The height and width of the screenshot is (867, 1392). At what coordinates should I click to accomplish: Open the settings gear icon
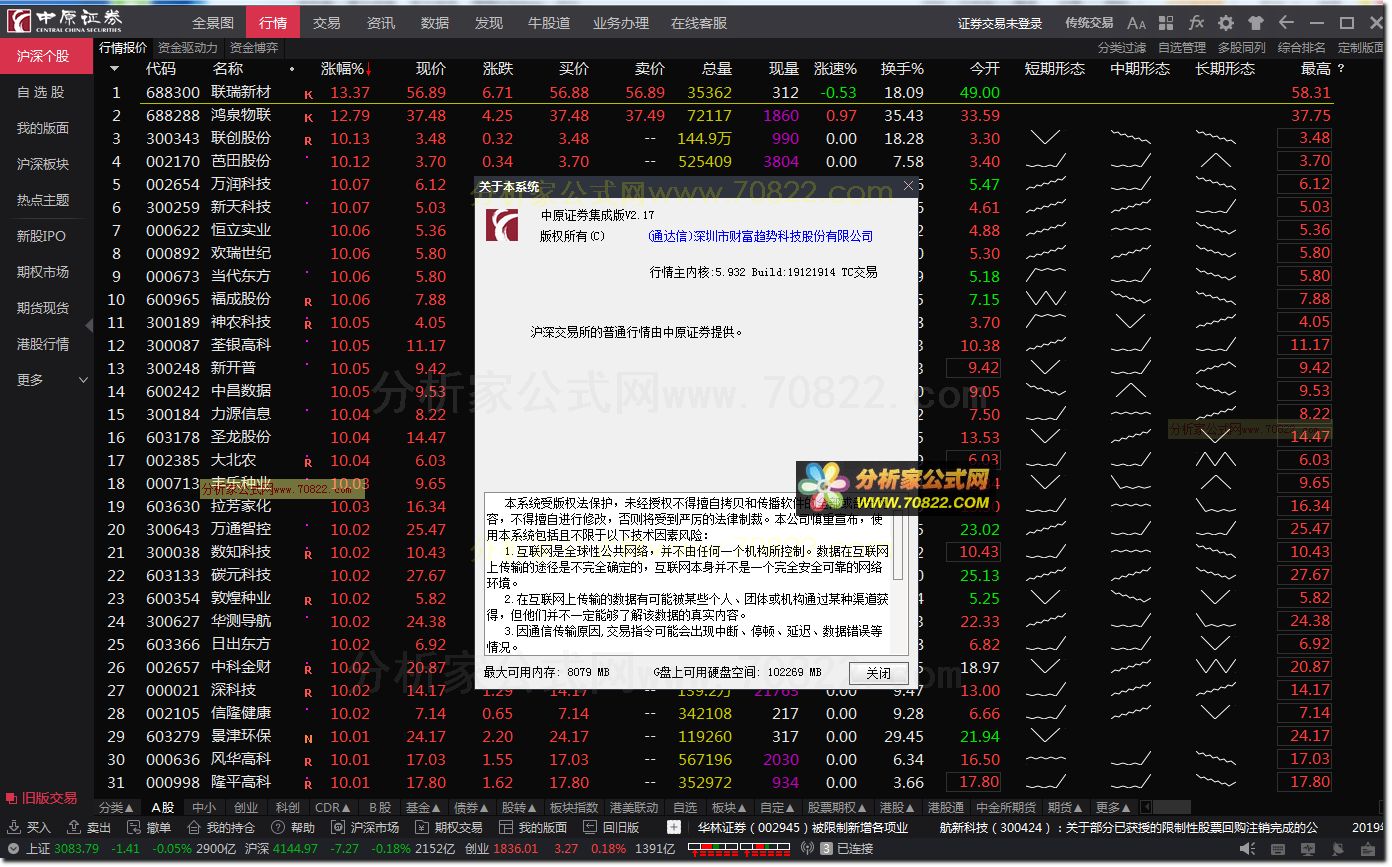tap(1226, 22)
